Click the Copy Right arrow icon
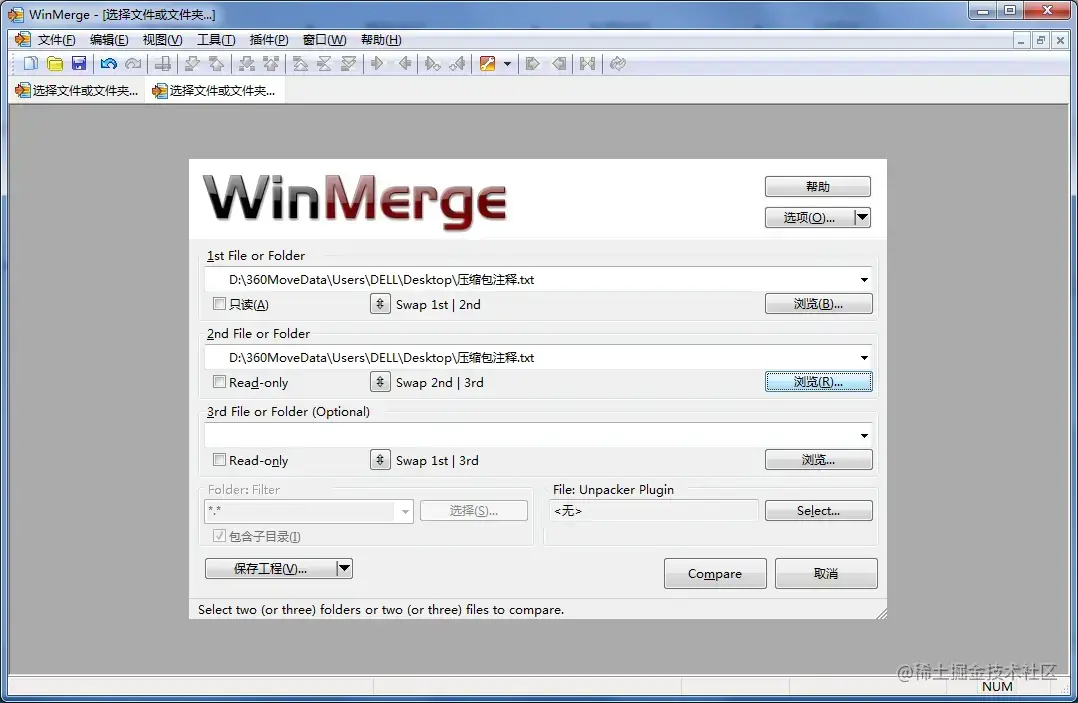Viewport: 1078px width, 703px height. (377, 64)
